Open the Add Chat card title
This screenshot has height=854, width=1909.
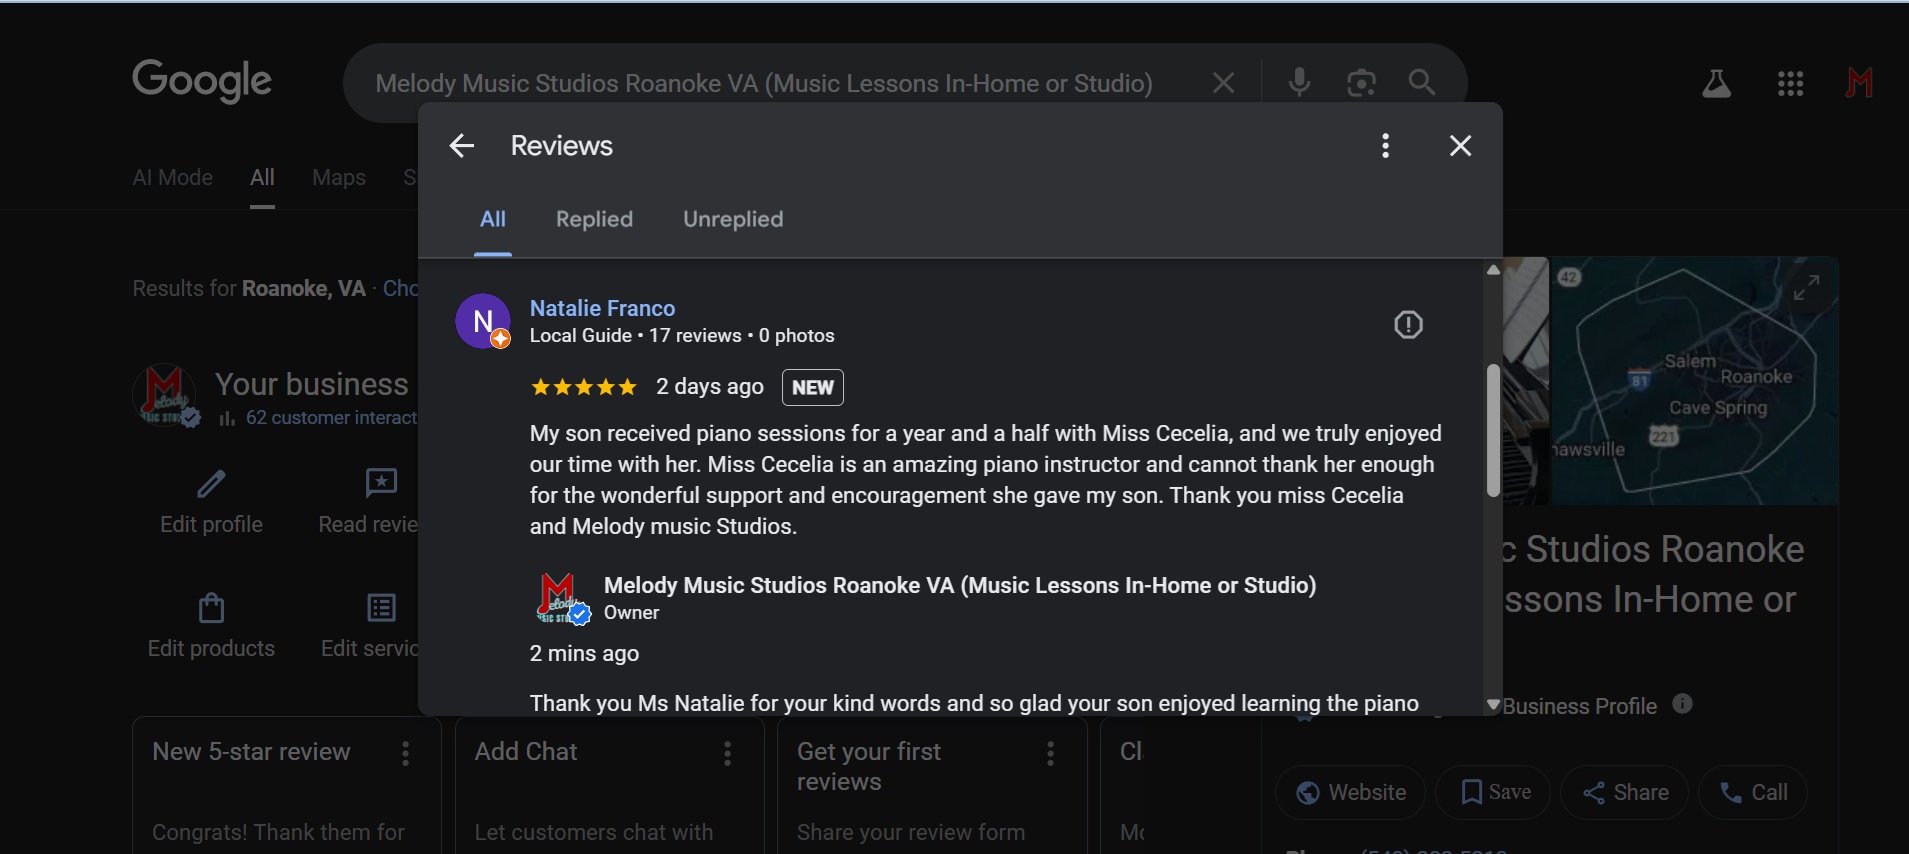[526, 752]
